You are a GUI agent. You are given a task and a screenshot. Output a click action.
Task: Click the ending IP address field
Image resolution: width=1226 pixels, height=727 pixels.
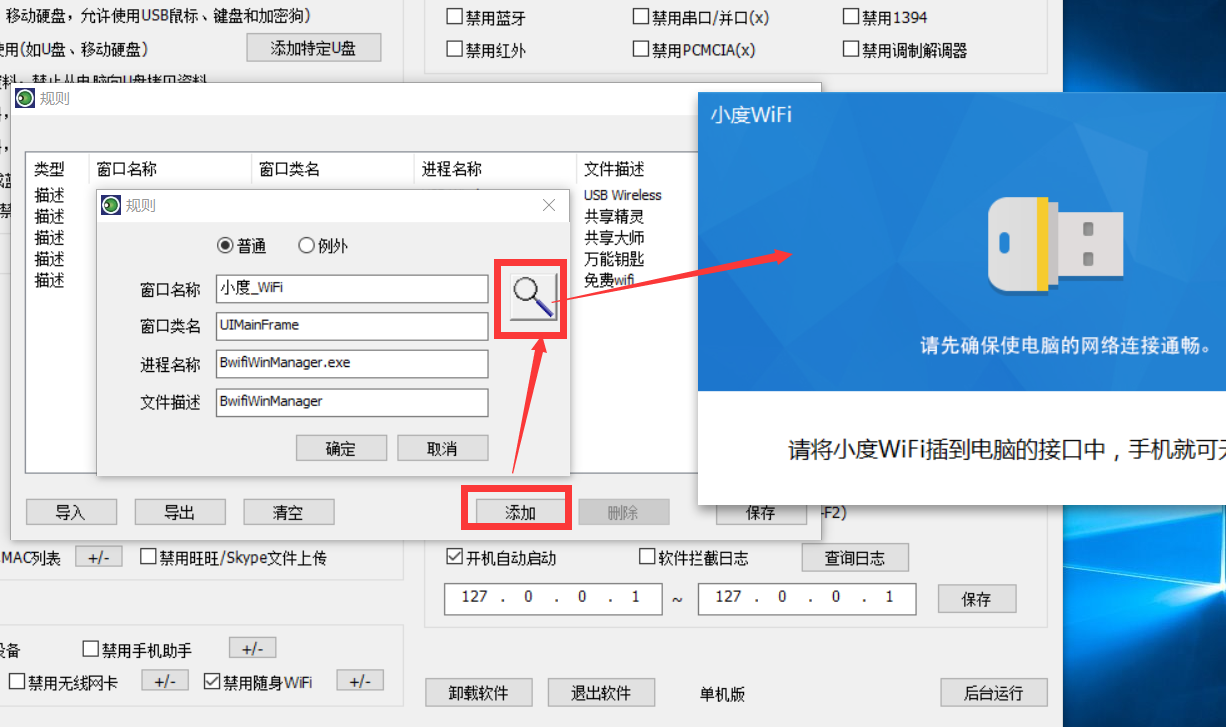(x=806, y=598)
